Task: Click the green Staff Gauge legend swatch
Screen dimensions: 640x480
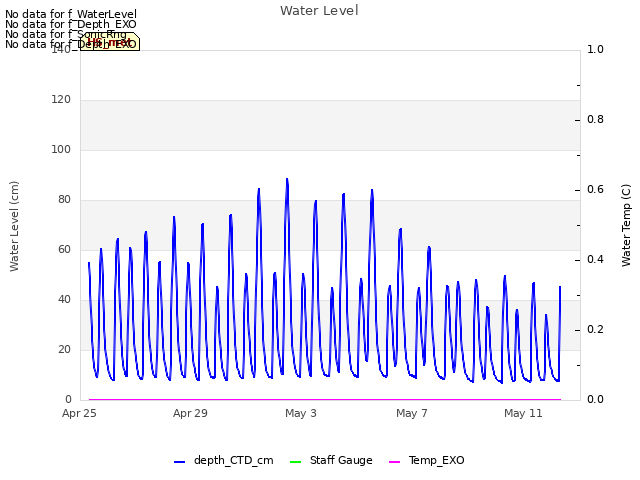Action: (x=295, y=462)
